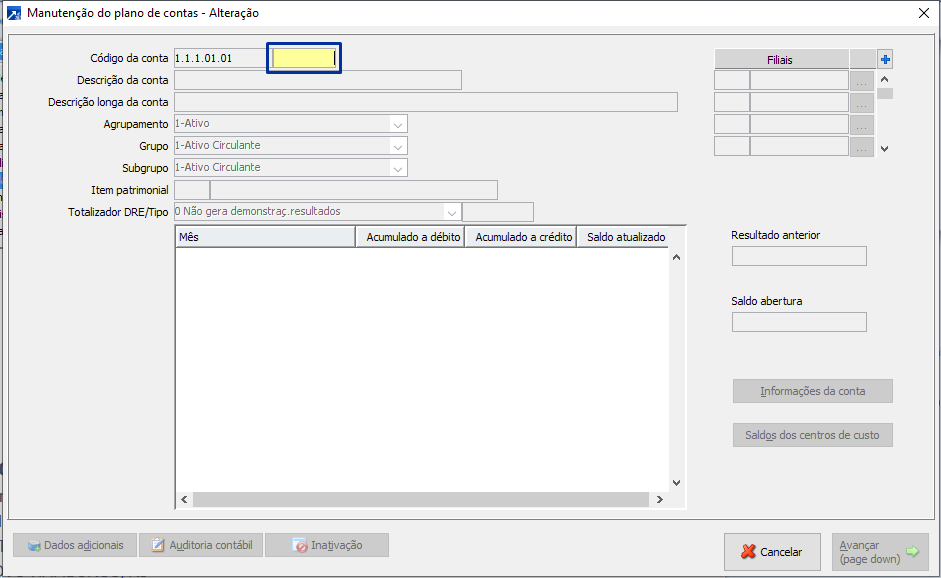Open Auditoria contábil

[201, 545]
